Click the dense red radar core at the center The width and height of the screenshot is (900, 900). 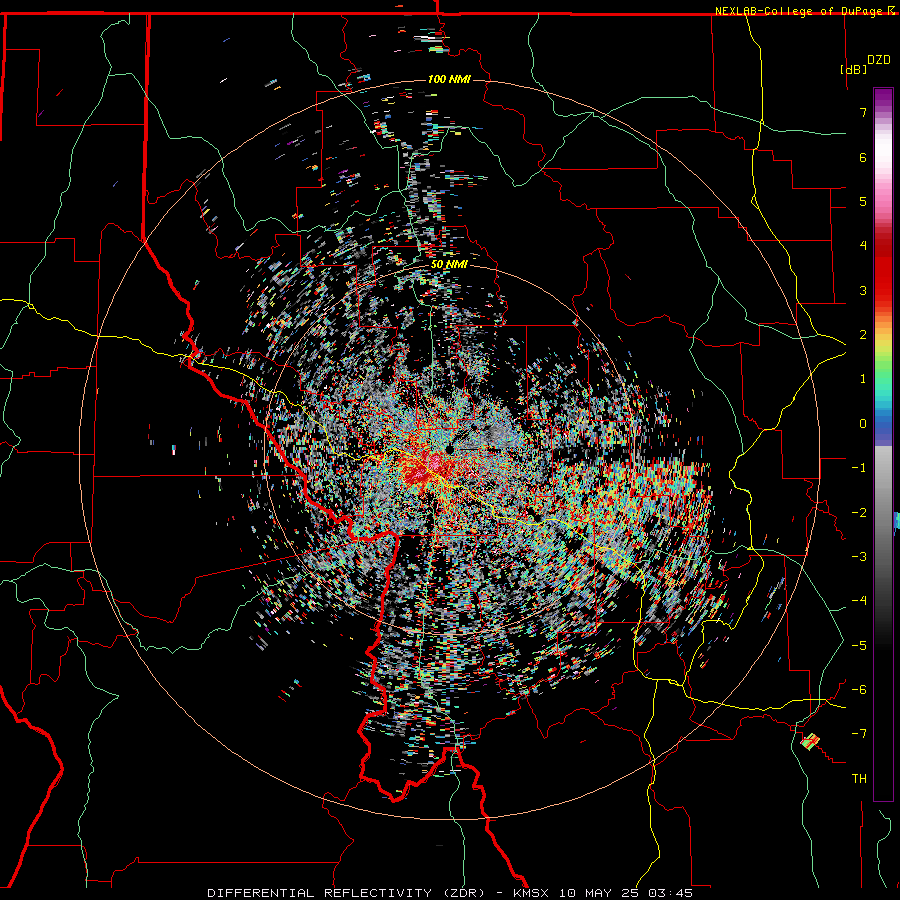point(426,468)
